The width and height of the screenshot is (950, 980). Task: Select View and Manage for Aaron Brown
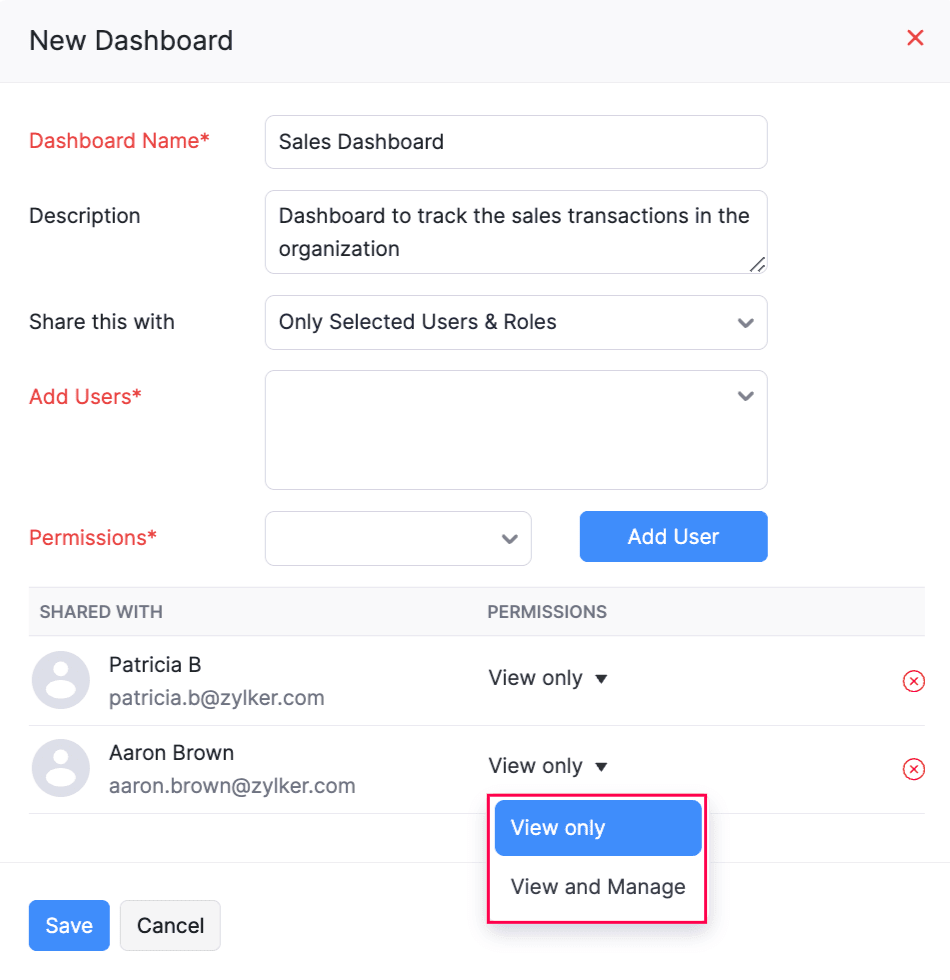(x=597, y=887)
